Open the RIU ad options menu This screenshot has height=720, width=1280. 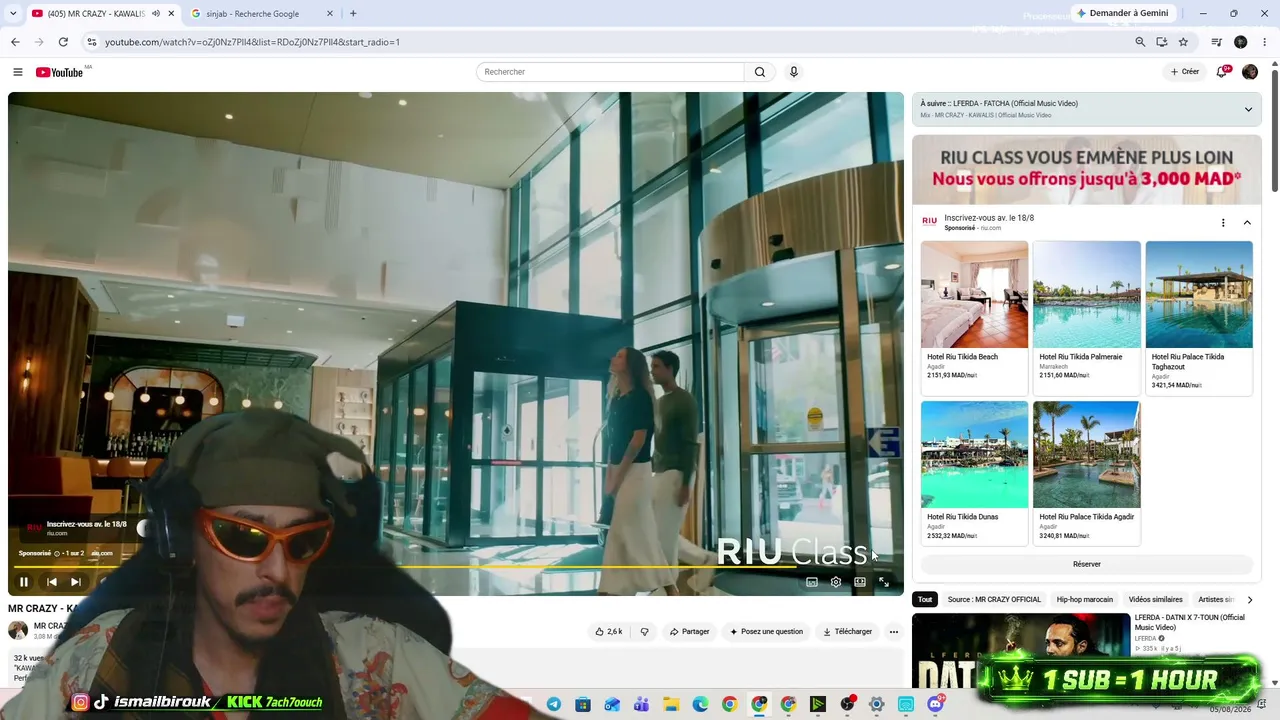click(x=1223, y=223)
